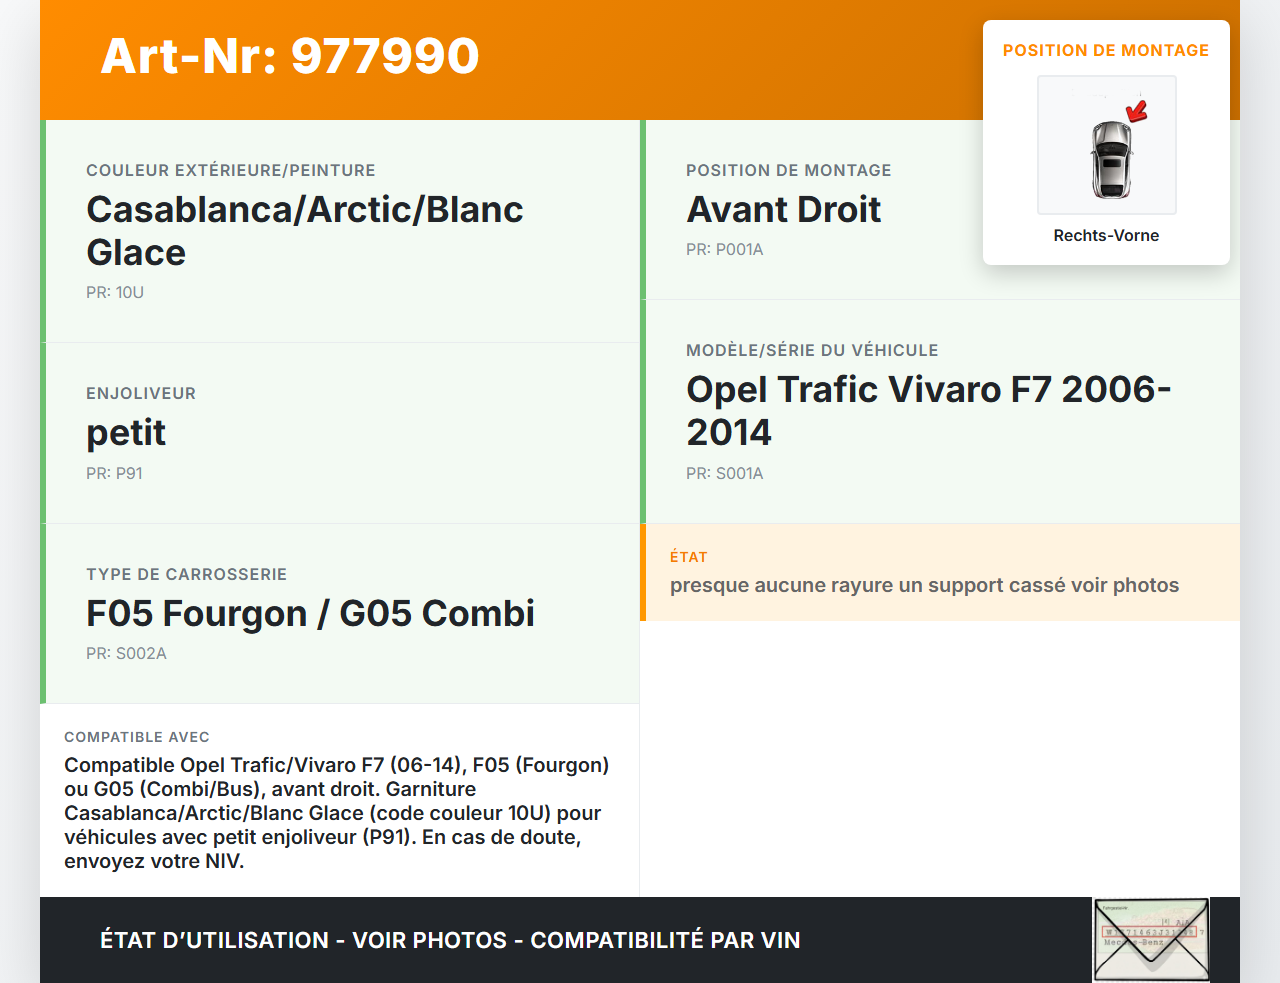Click POSITION DE MONTAGE label above Avant Droit
1280x983 pixels.
tap(789, 170)
